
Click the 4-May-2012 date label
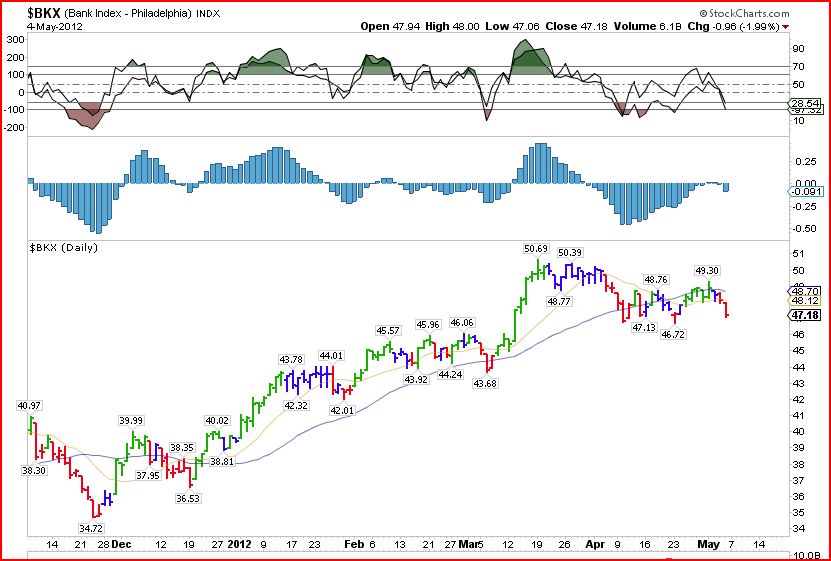click(x=54, y=26)
